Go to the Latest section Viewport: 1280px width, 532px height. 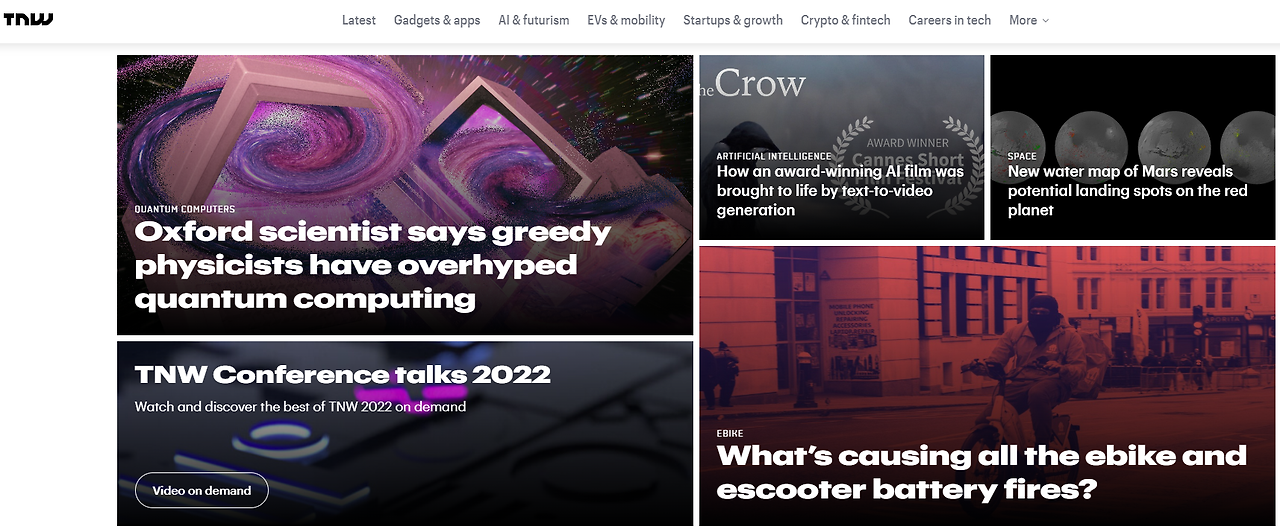pyautogui.click(x=359, y=20)
